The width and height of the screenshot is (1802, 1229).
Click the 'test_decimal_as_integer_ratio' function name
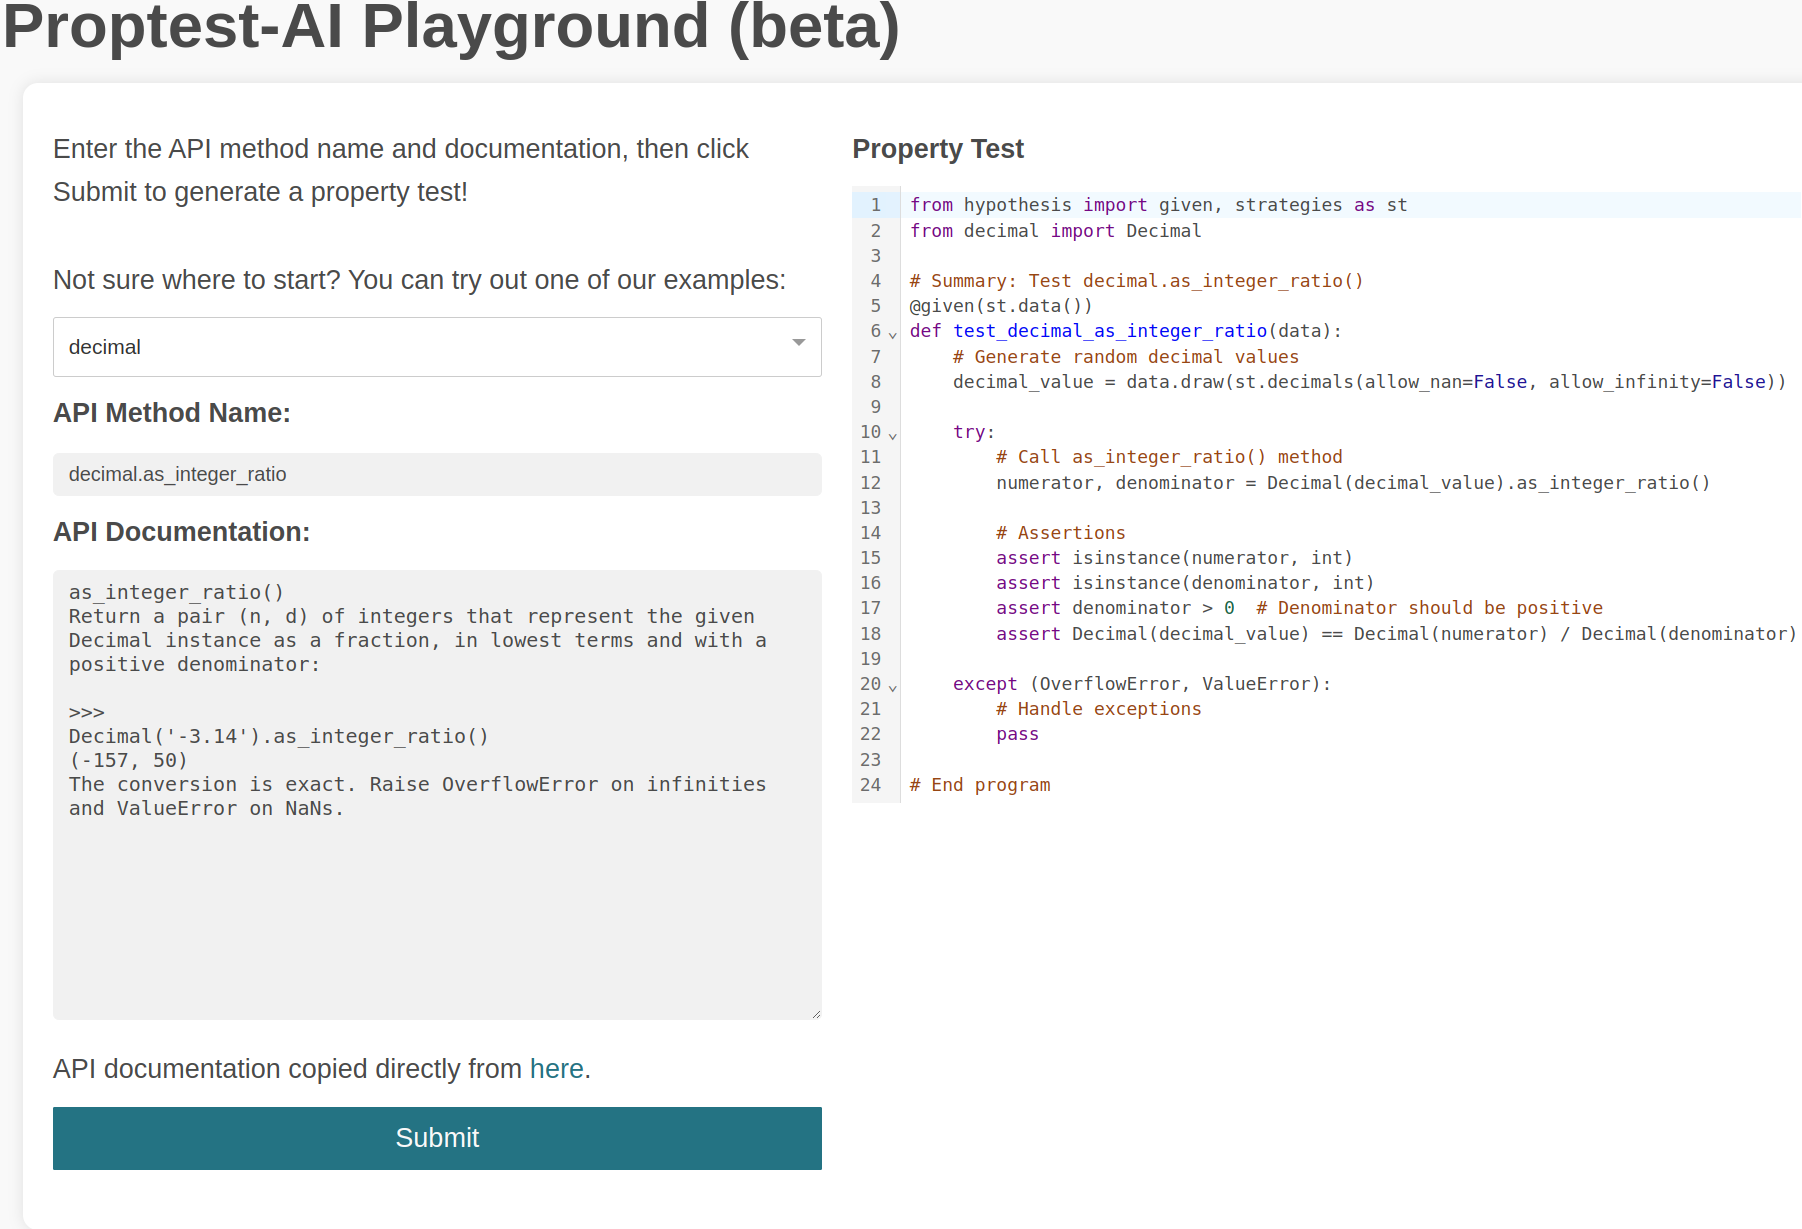[1110, 331]
